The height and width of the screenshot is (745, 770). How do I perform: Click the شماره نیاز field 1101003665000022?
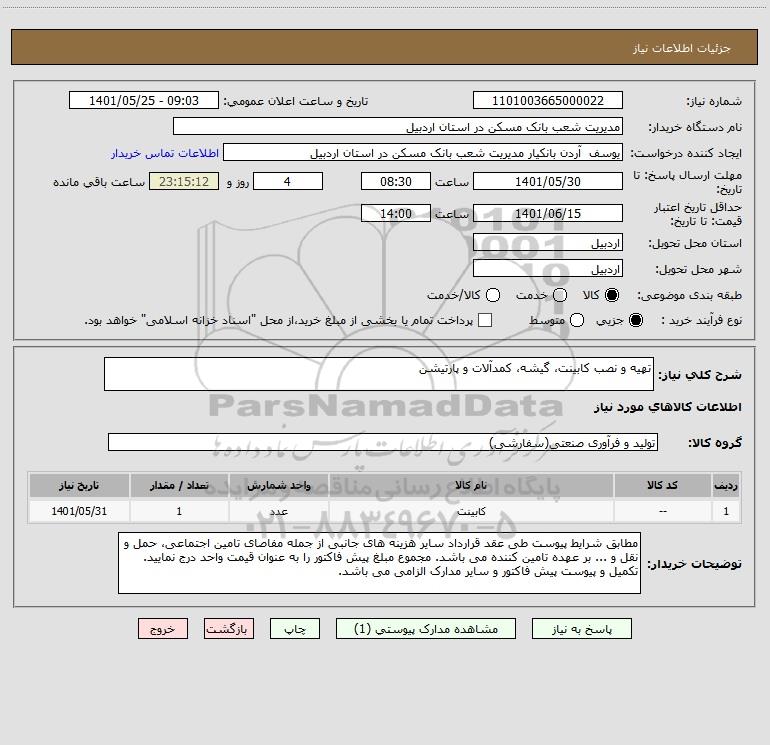[548, 100]
